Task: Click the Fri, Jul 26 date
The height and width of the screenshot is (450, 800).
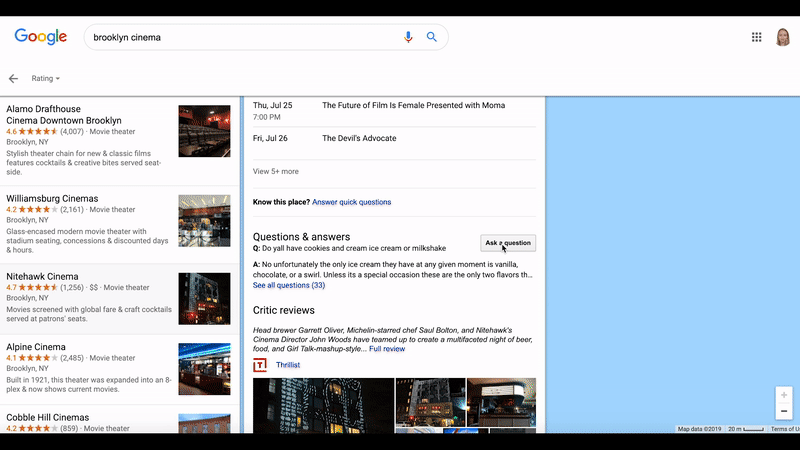Action: point(270,138)
